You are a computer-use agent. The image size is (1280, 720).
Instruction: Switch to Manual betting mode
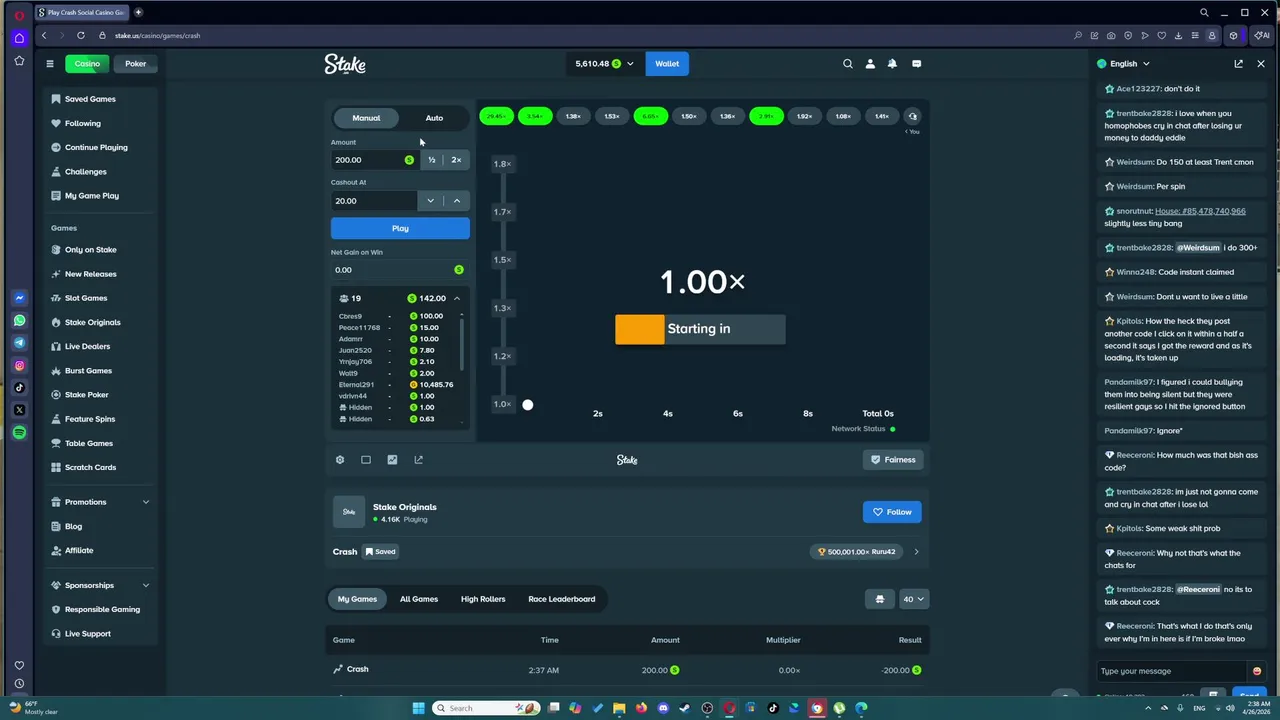366,118
